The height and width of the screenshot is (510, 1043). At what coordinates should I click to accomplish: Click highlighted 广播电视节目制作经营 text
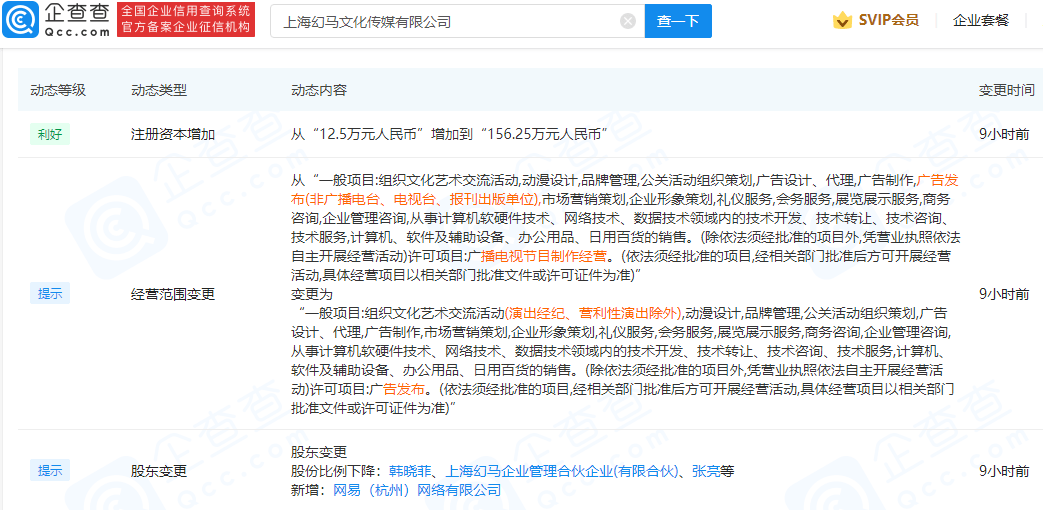pos(542,256)
